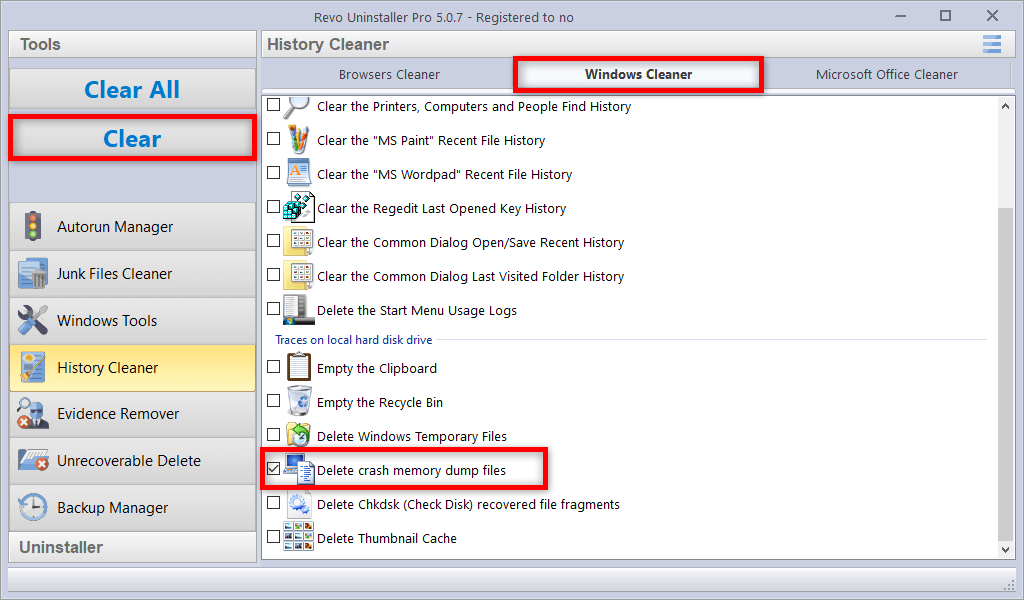Click the Unrecoverable Delete icon
1024x600 pixels.
pyautogui.click(x=33, y=460)
